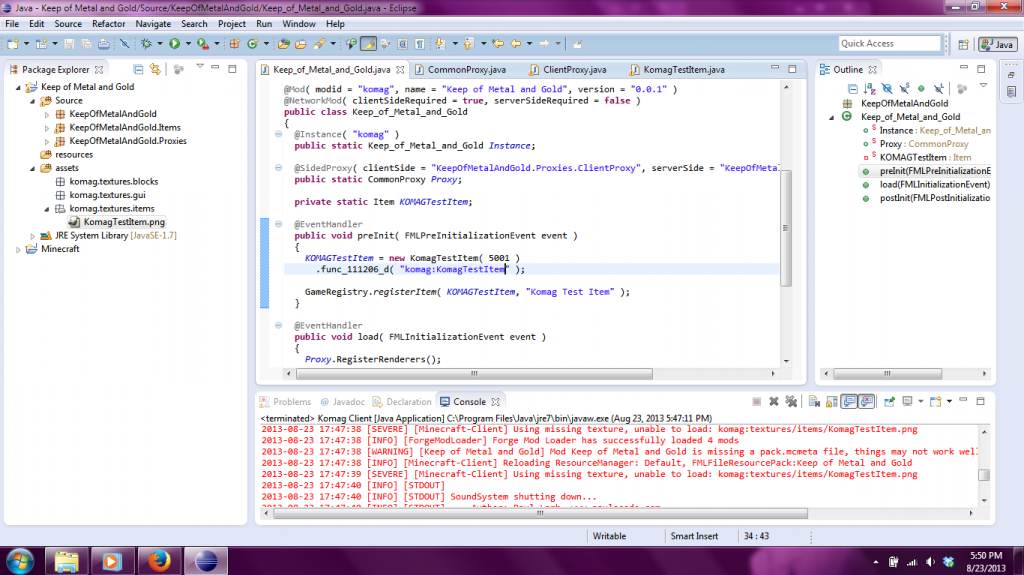Click Remove All Terminated Launches icon
1024x575 pixels.
tap(791, 401)
